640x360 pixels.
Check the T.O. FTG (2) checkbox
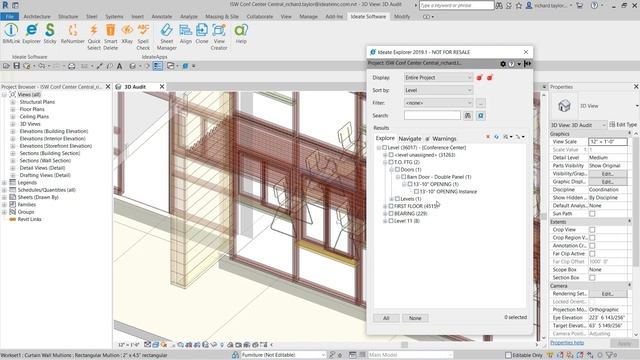391,162
